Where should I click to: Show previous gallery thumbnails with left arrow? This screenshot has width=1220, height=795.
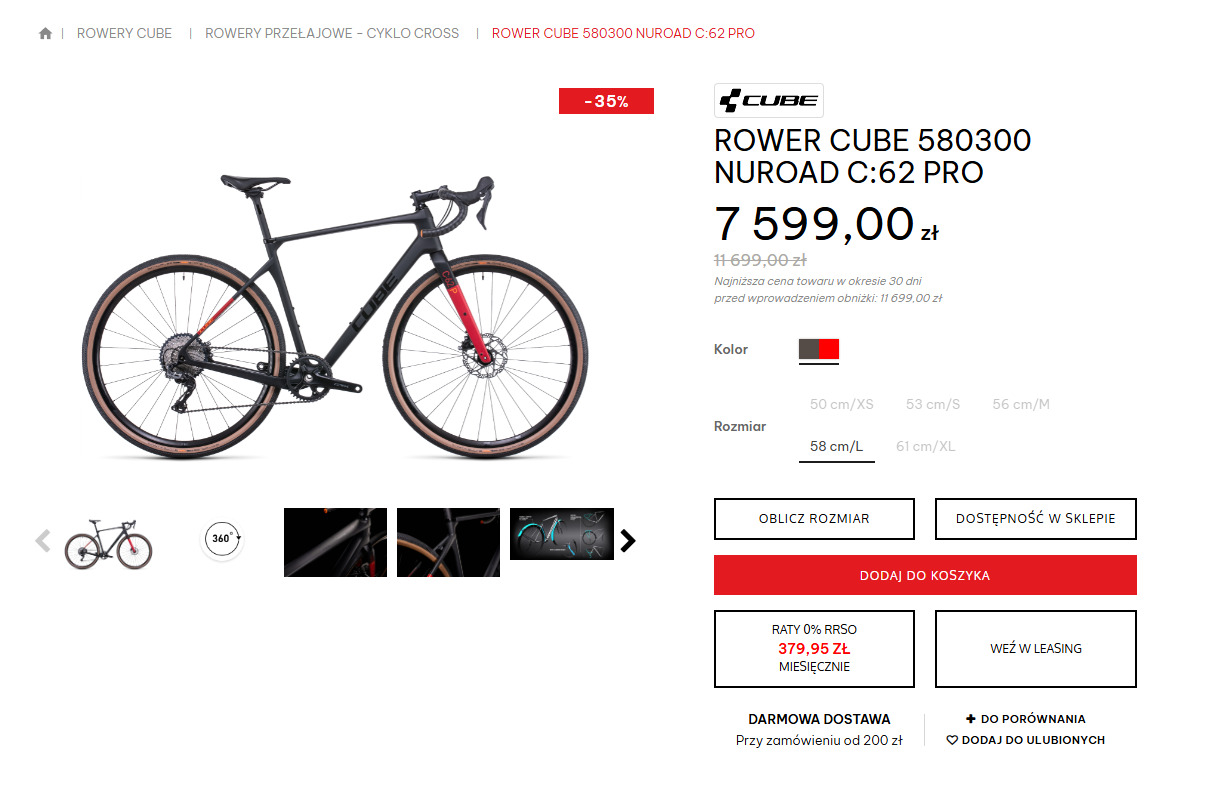pos(42,541)
